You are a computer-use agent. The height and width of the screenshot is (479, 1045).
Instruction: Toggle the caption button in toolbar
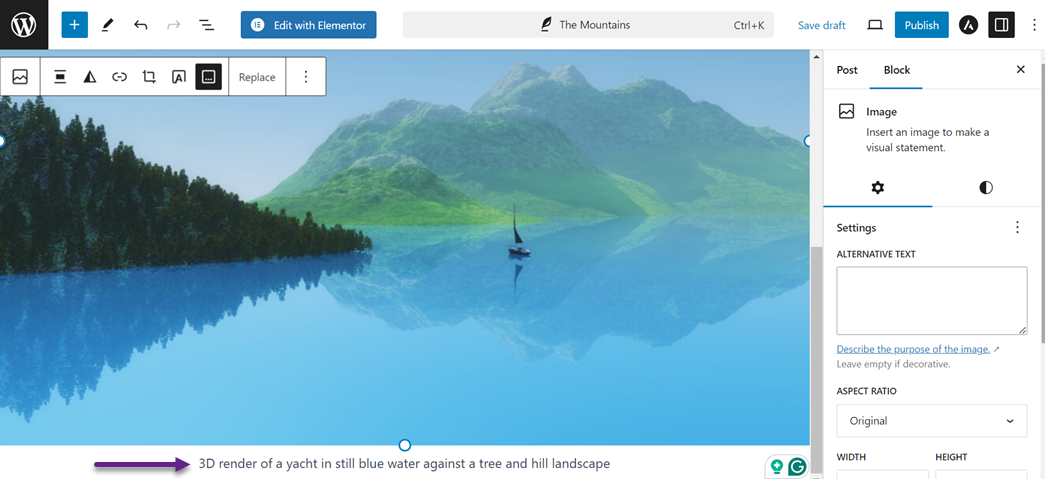pyautogui.click(x=209, y=77)
